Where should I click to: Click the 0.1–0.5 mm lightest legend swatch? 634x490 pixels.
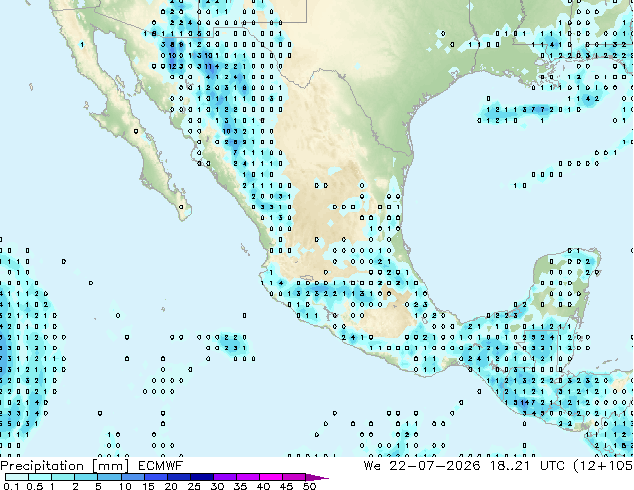click(17, 477)
